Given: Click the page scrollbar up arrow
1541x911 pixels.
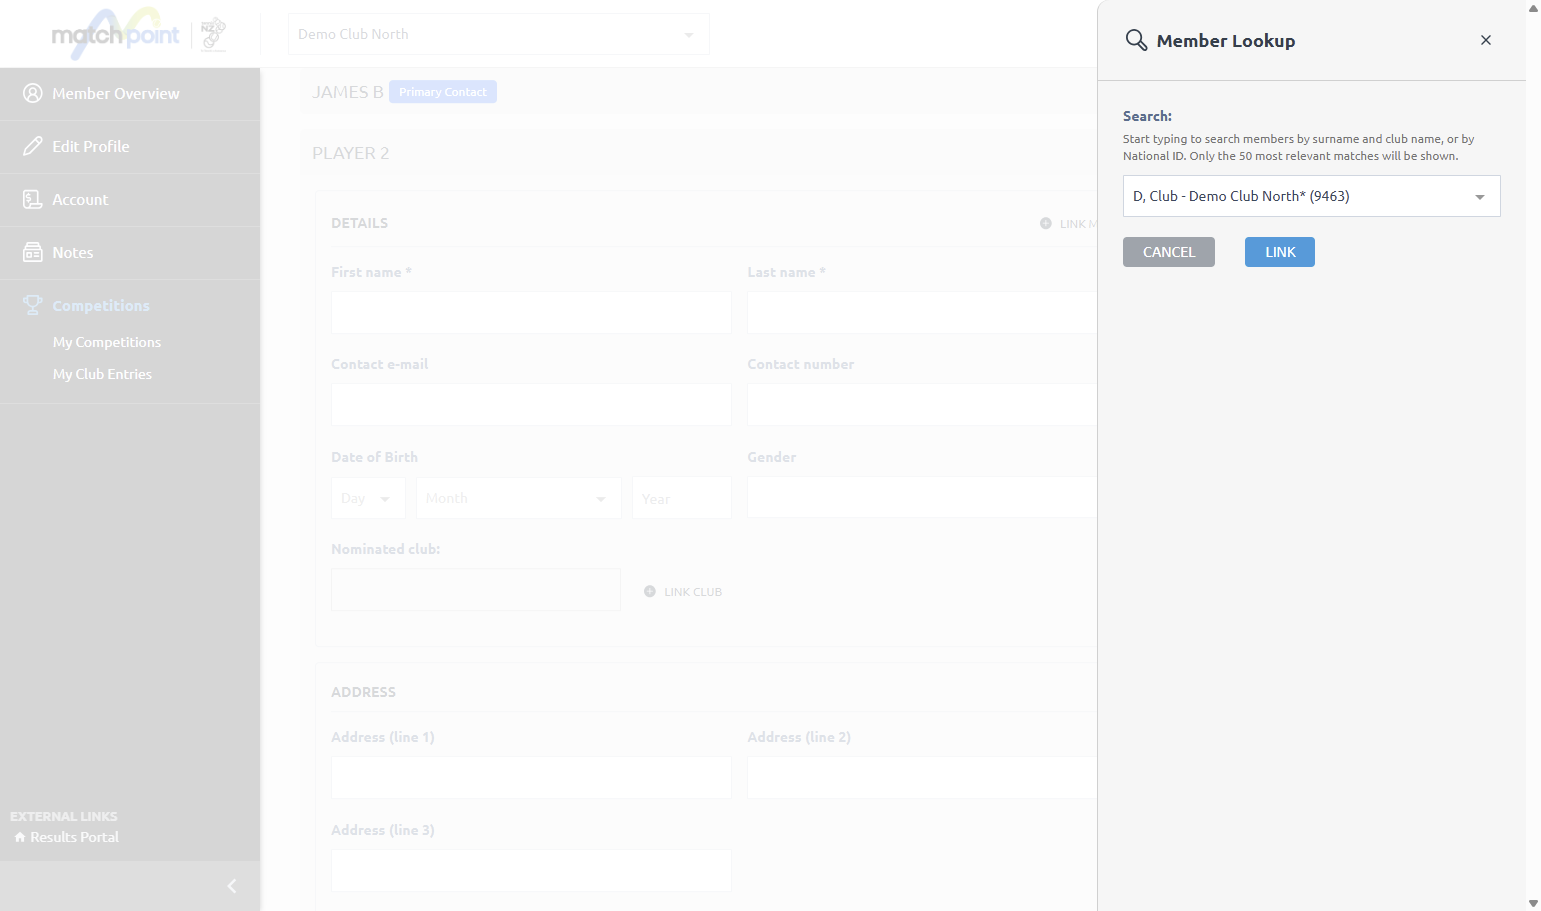Looking at the screenshot, I should 1533,8.
